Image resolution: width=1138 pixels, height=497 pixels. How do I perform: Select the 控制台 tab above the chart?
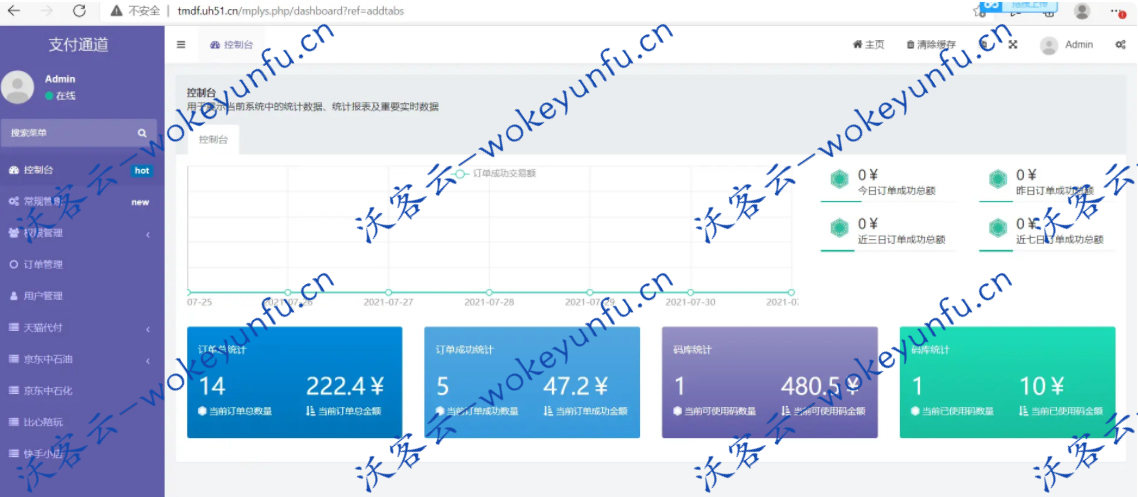click(213, 140)
